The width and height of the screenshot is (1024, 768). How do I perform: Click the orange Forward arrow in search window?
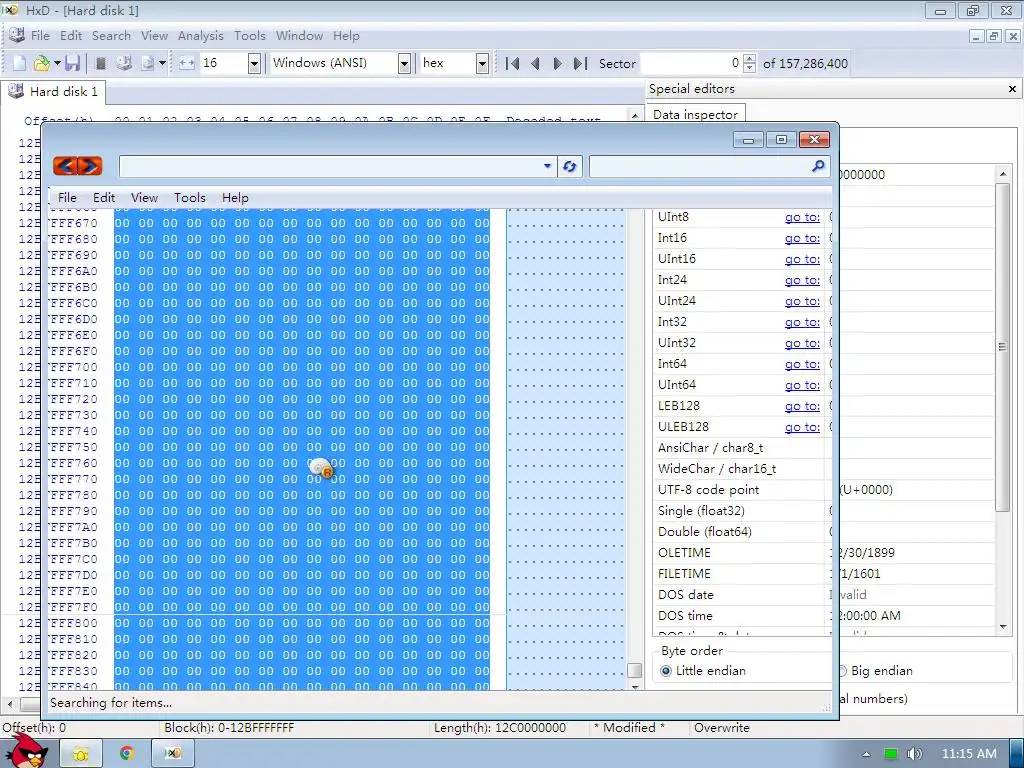(x=90, y=166)
